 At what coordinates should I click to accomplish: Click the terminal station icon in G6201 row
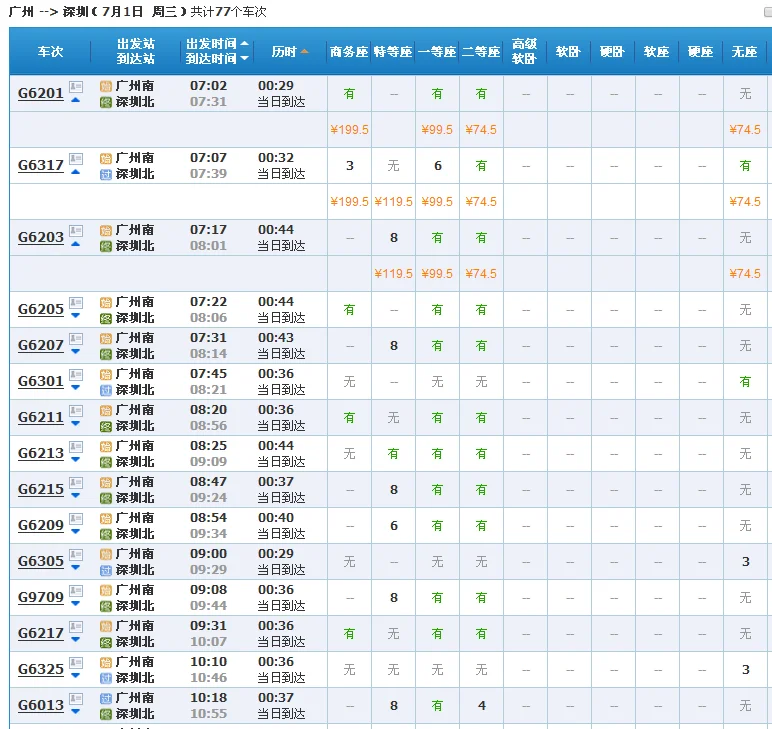(x=106, y=102)
